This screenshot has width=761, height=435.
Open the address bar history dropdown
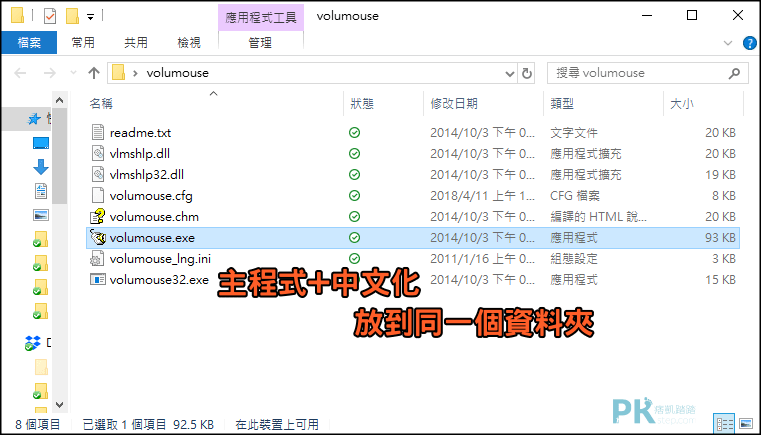coord(510,74)
